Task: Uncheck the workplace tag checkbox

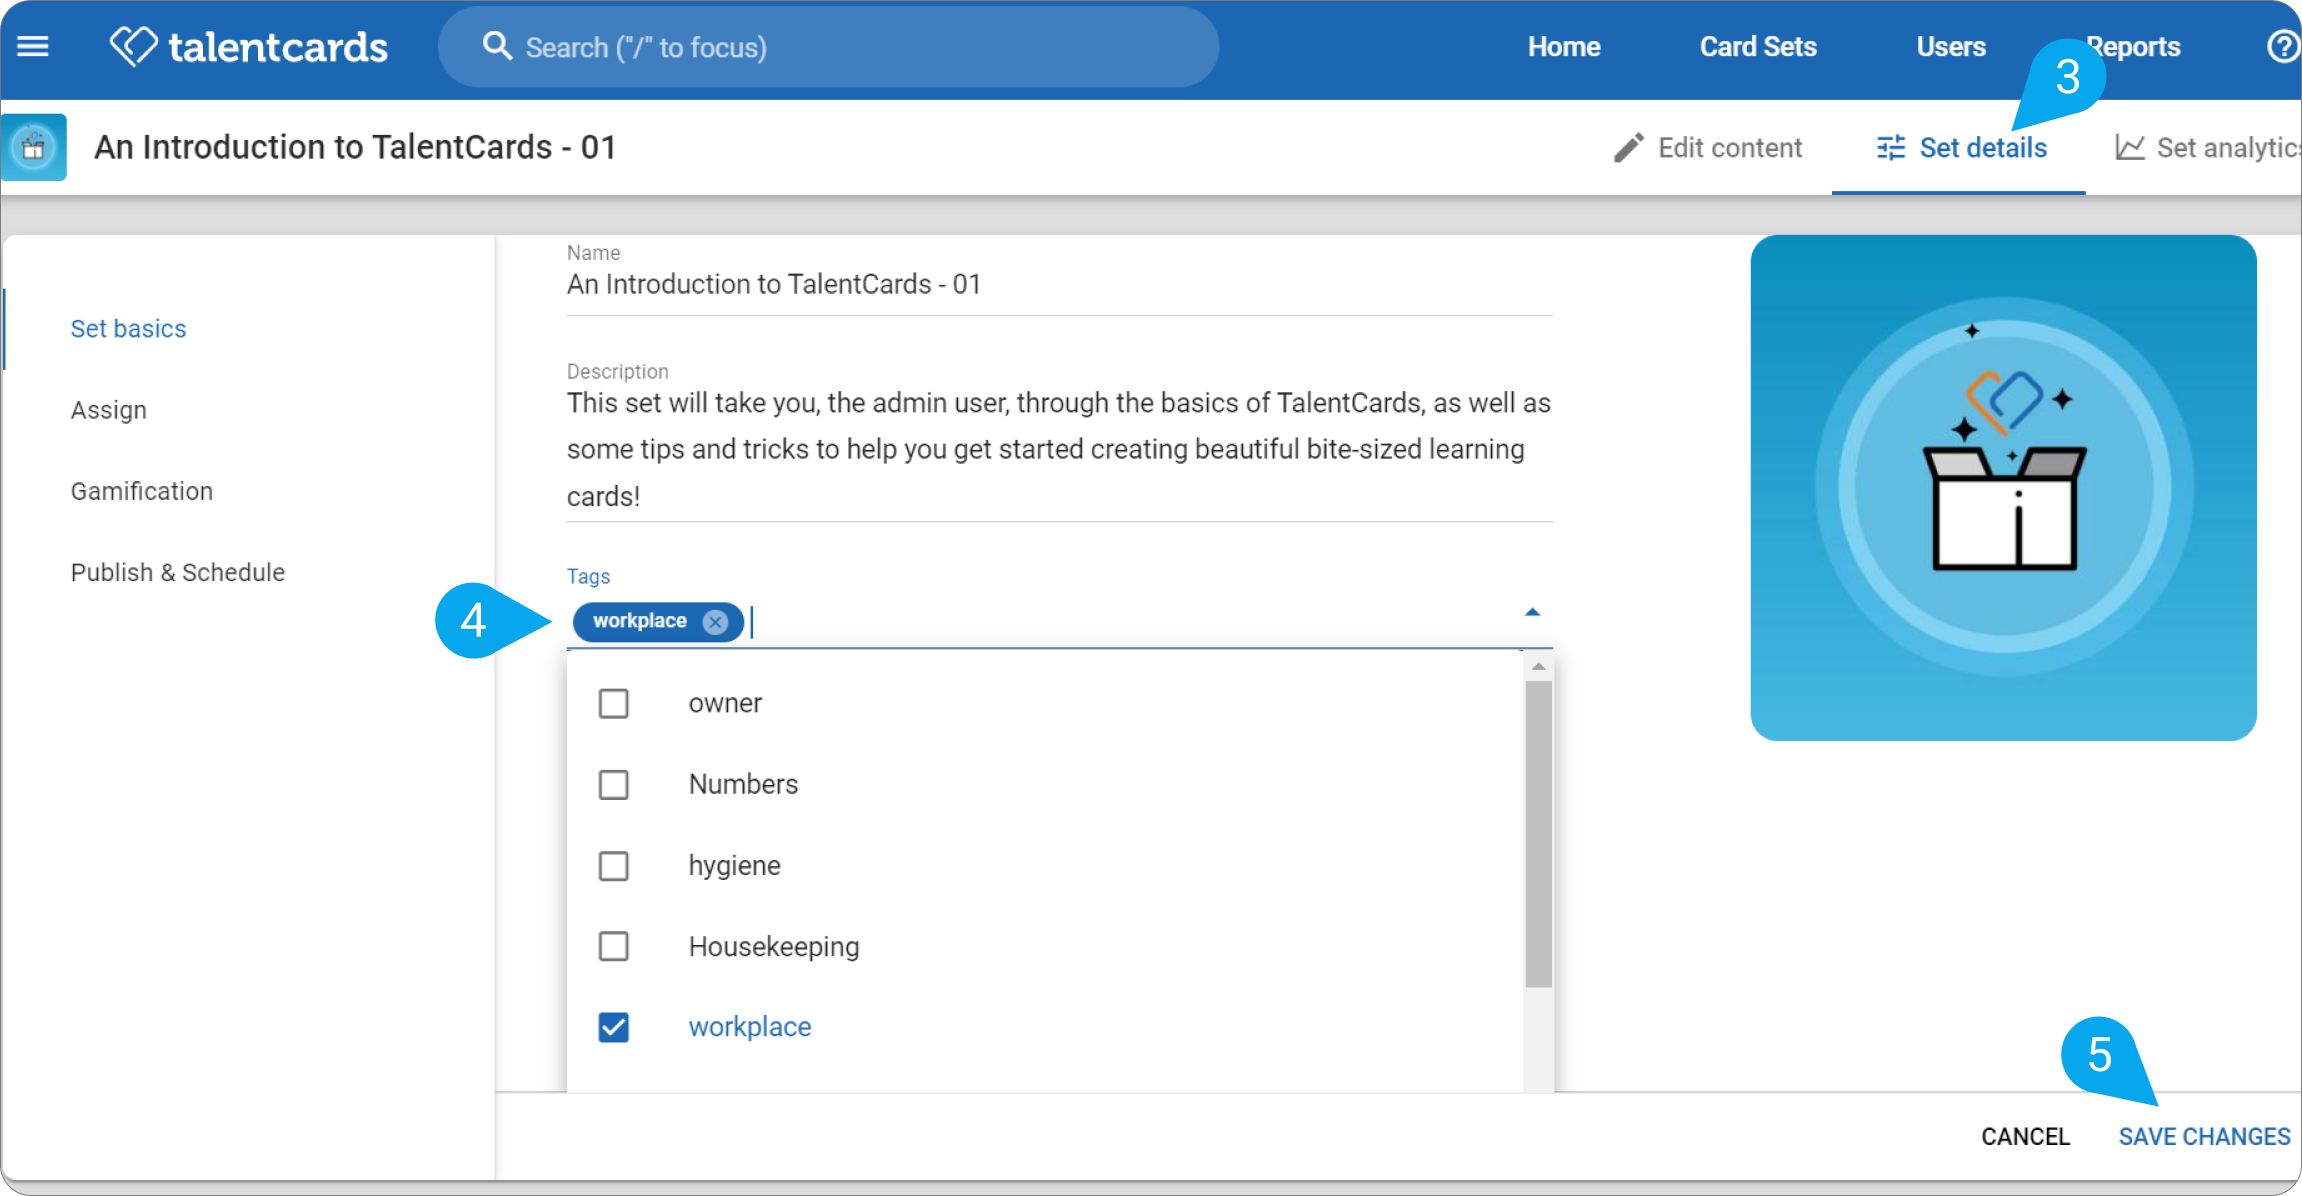Action: [x=614, y=1028]
